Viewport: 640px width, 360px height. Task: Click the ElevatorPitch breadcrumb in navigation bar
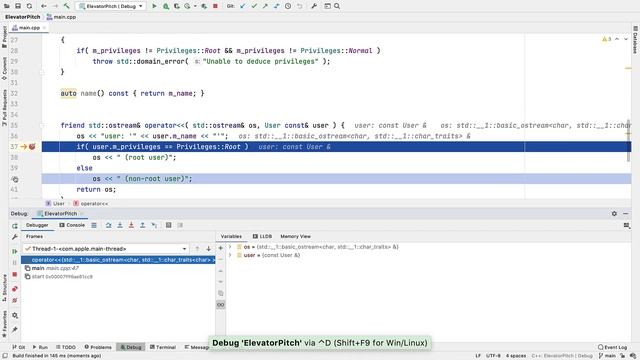click(x=22, y=17)
